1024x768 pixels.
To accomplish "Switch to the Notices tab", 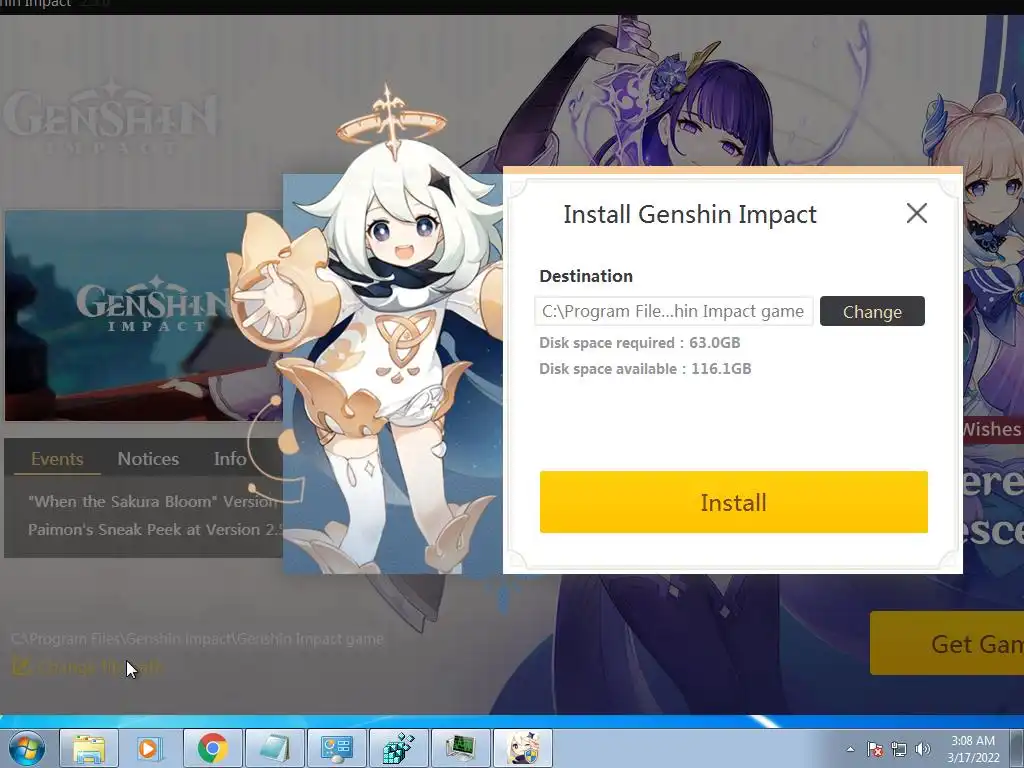I will (148, 458).
